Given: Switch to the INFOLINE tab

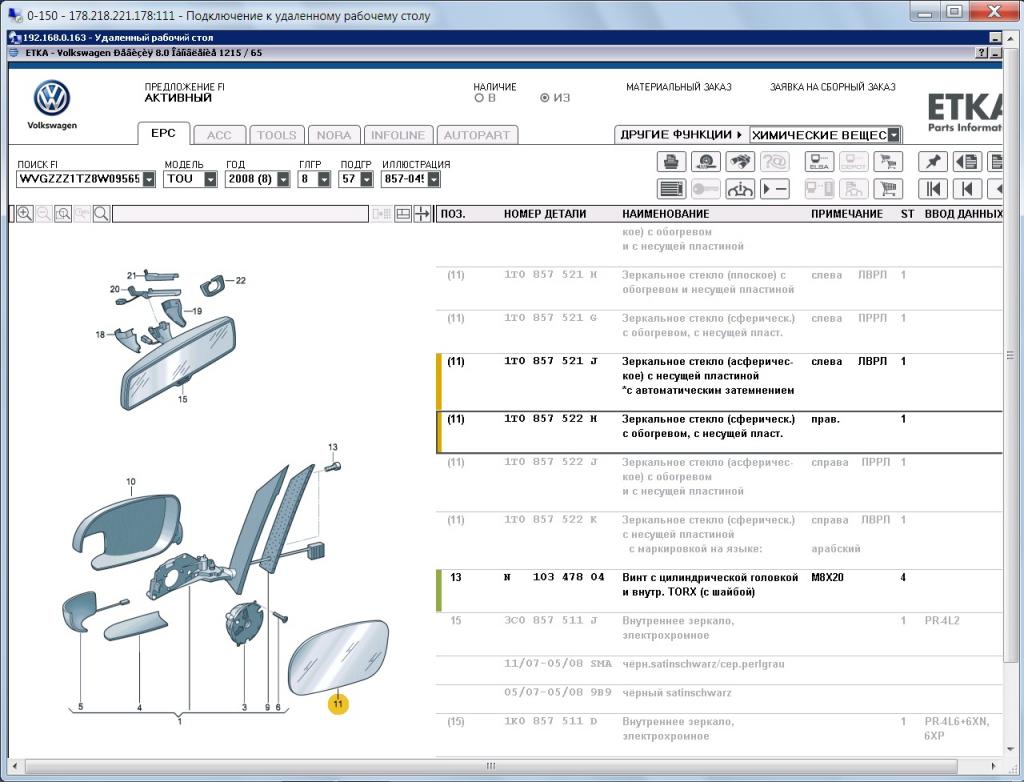Looking at the screenshot, I should (x=398, y=135).
